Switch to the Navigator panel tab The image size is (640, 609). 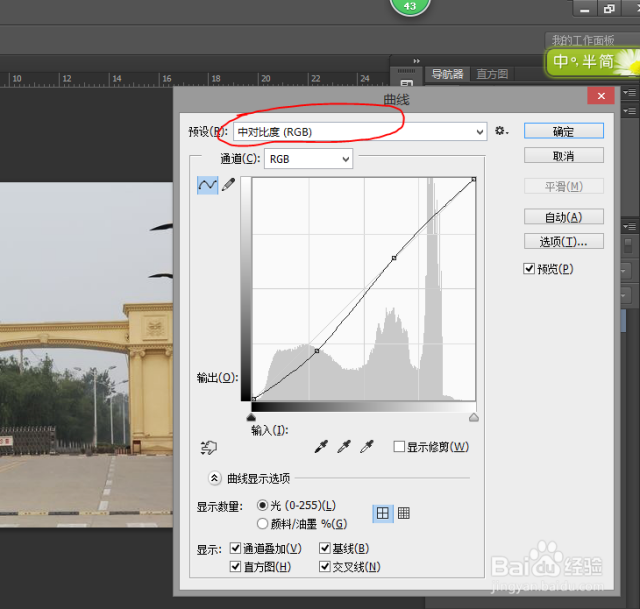click(x=447, y=74)
